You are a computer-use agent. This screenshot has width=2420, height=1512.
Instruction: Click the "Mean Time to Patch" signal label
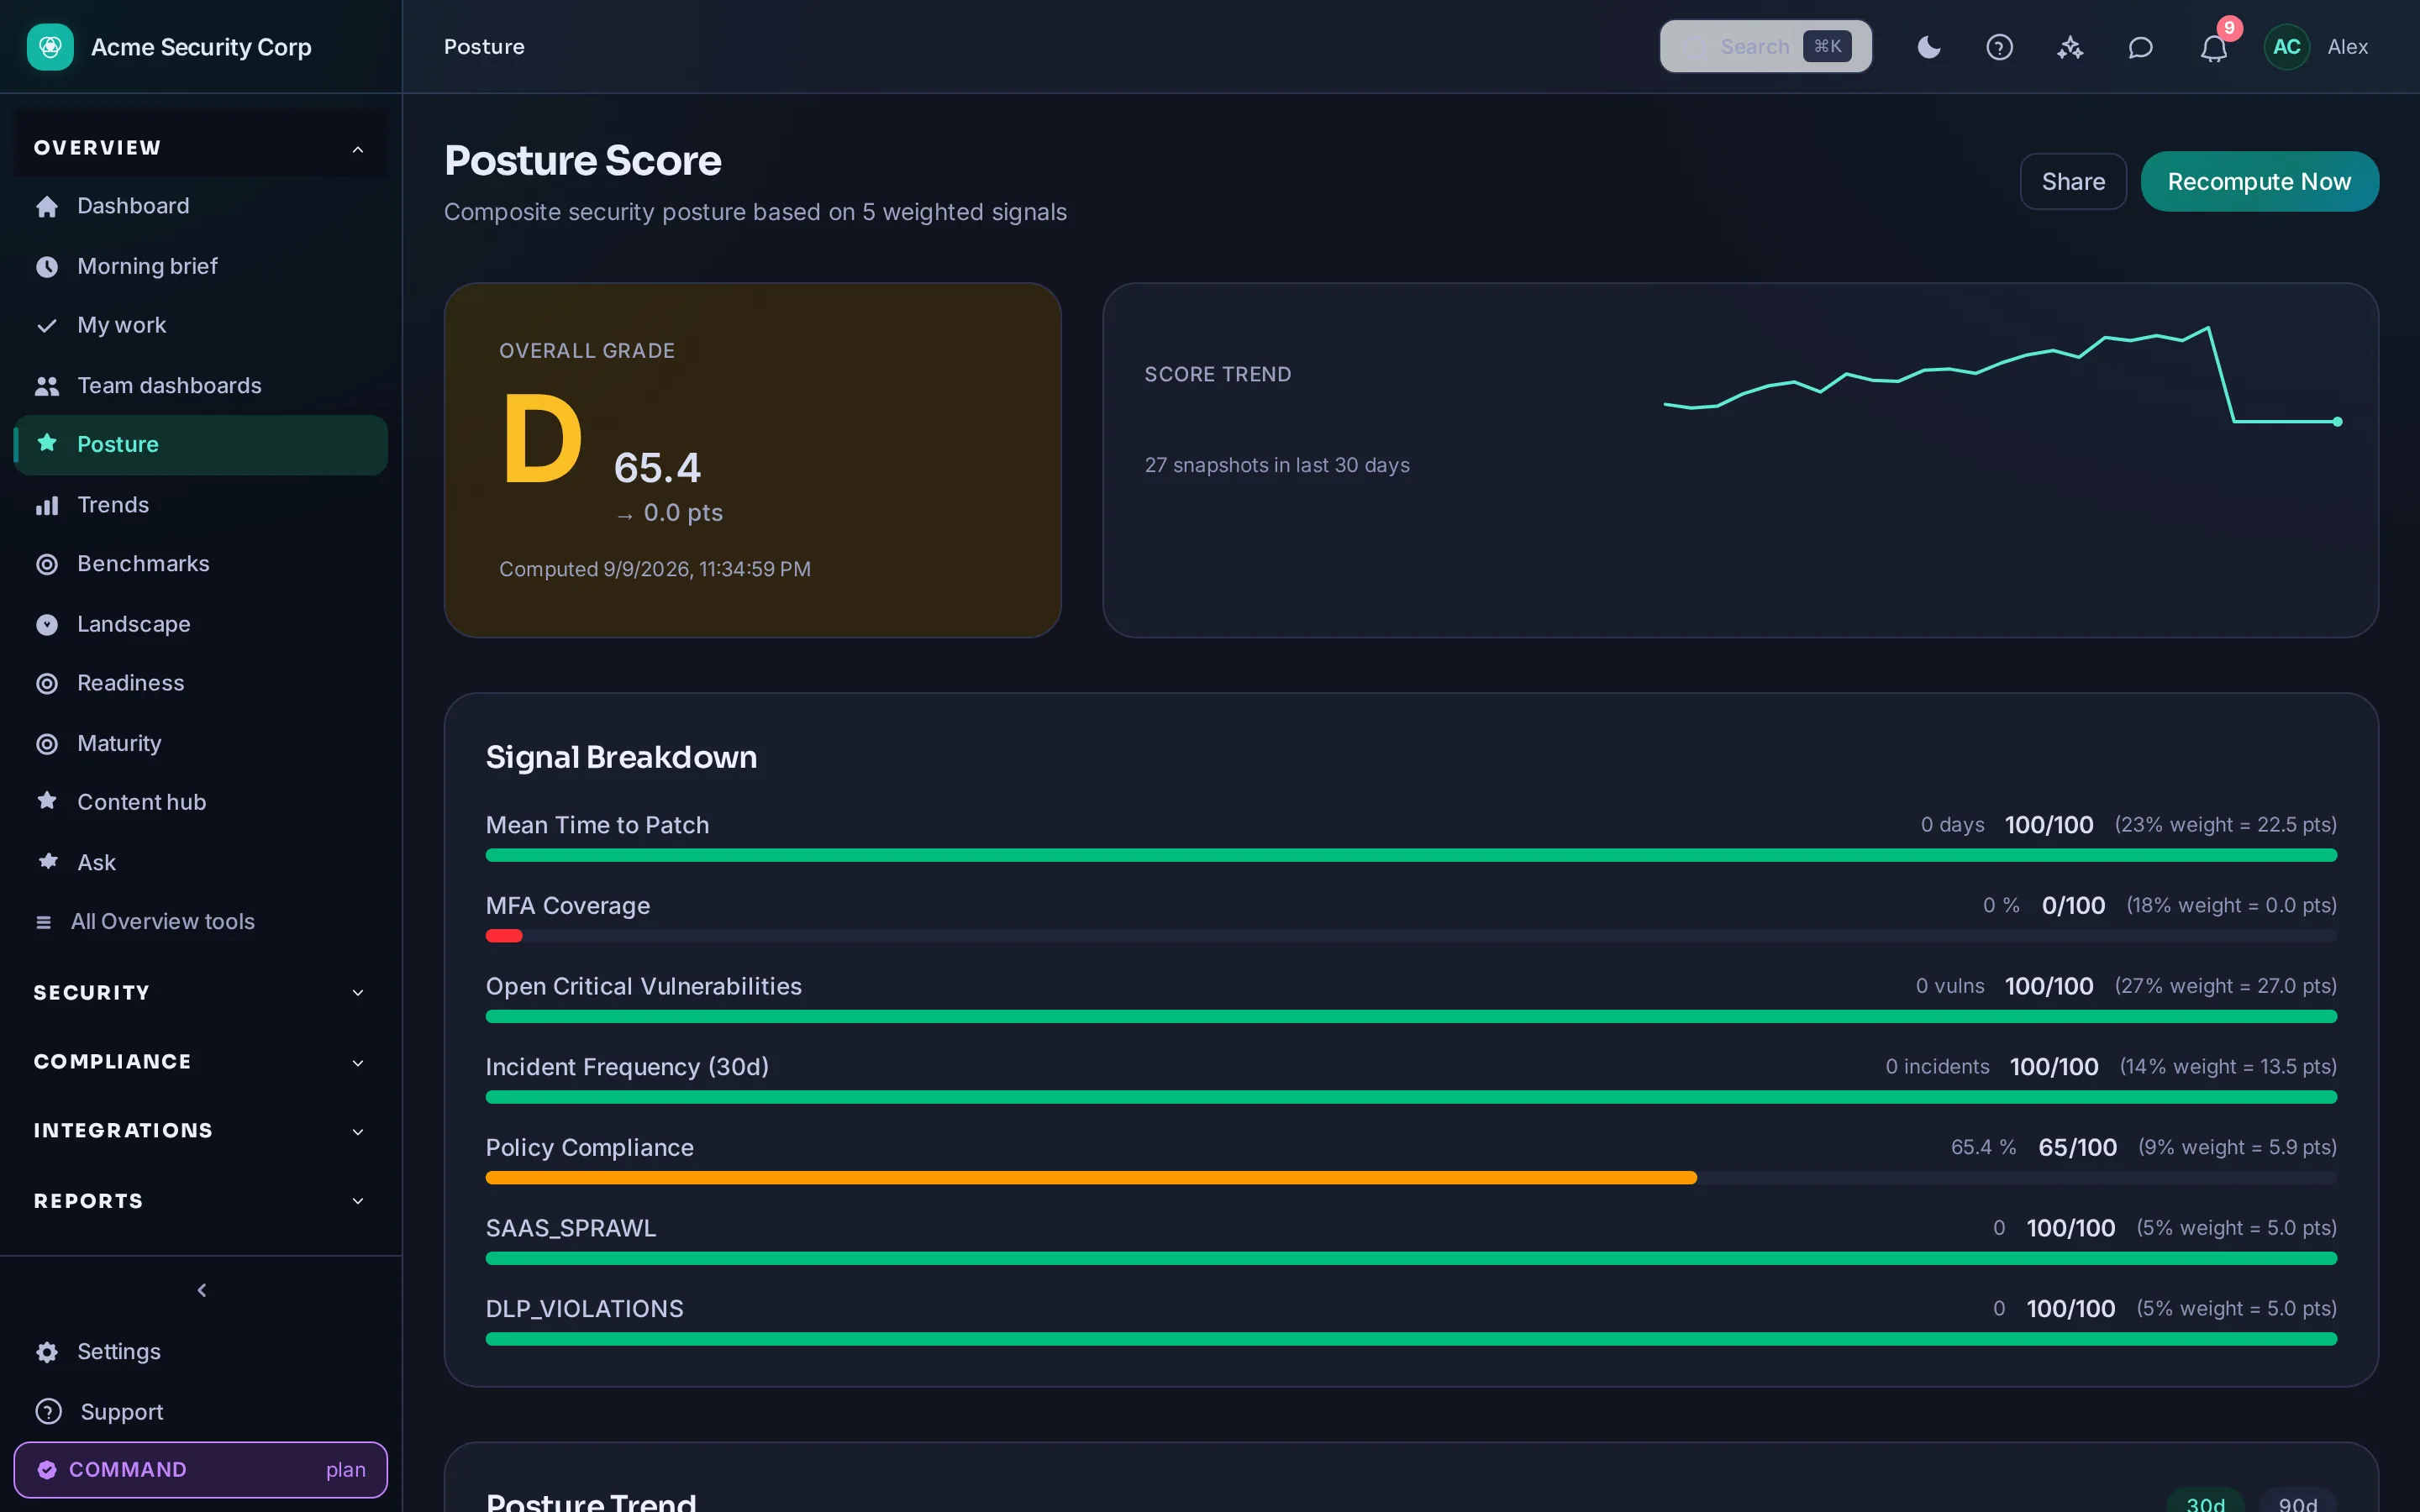click(597, 825)
